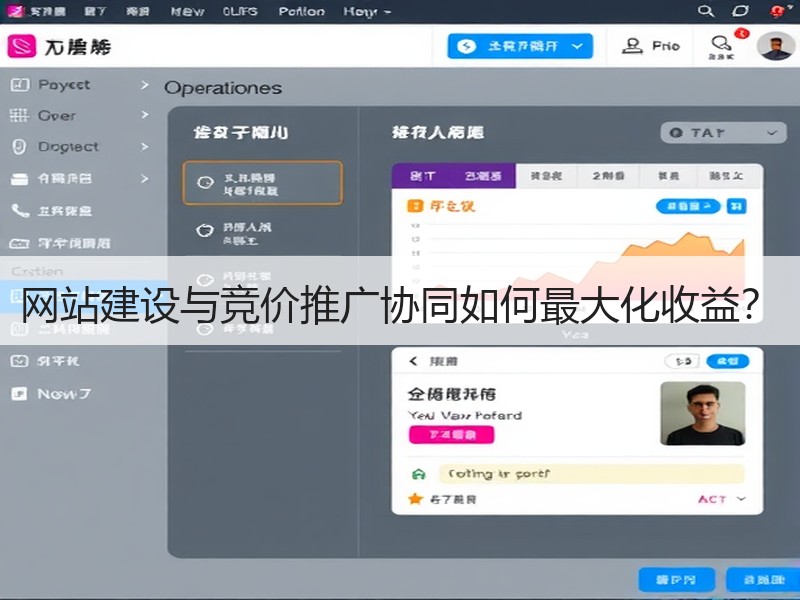The image size is (800, 600).
Task: Expand the Dogiect sidebar chevron
Action: click(x=145, y=147)
